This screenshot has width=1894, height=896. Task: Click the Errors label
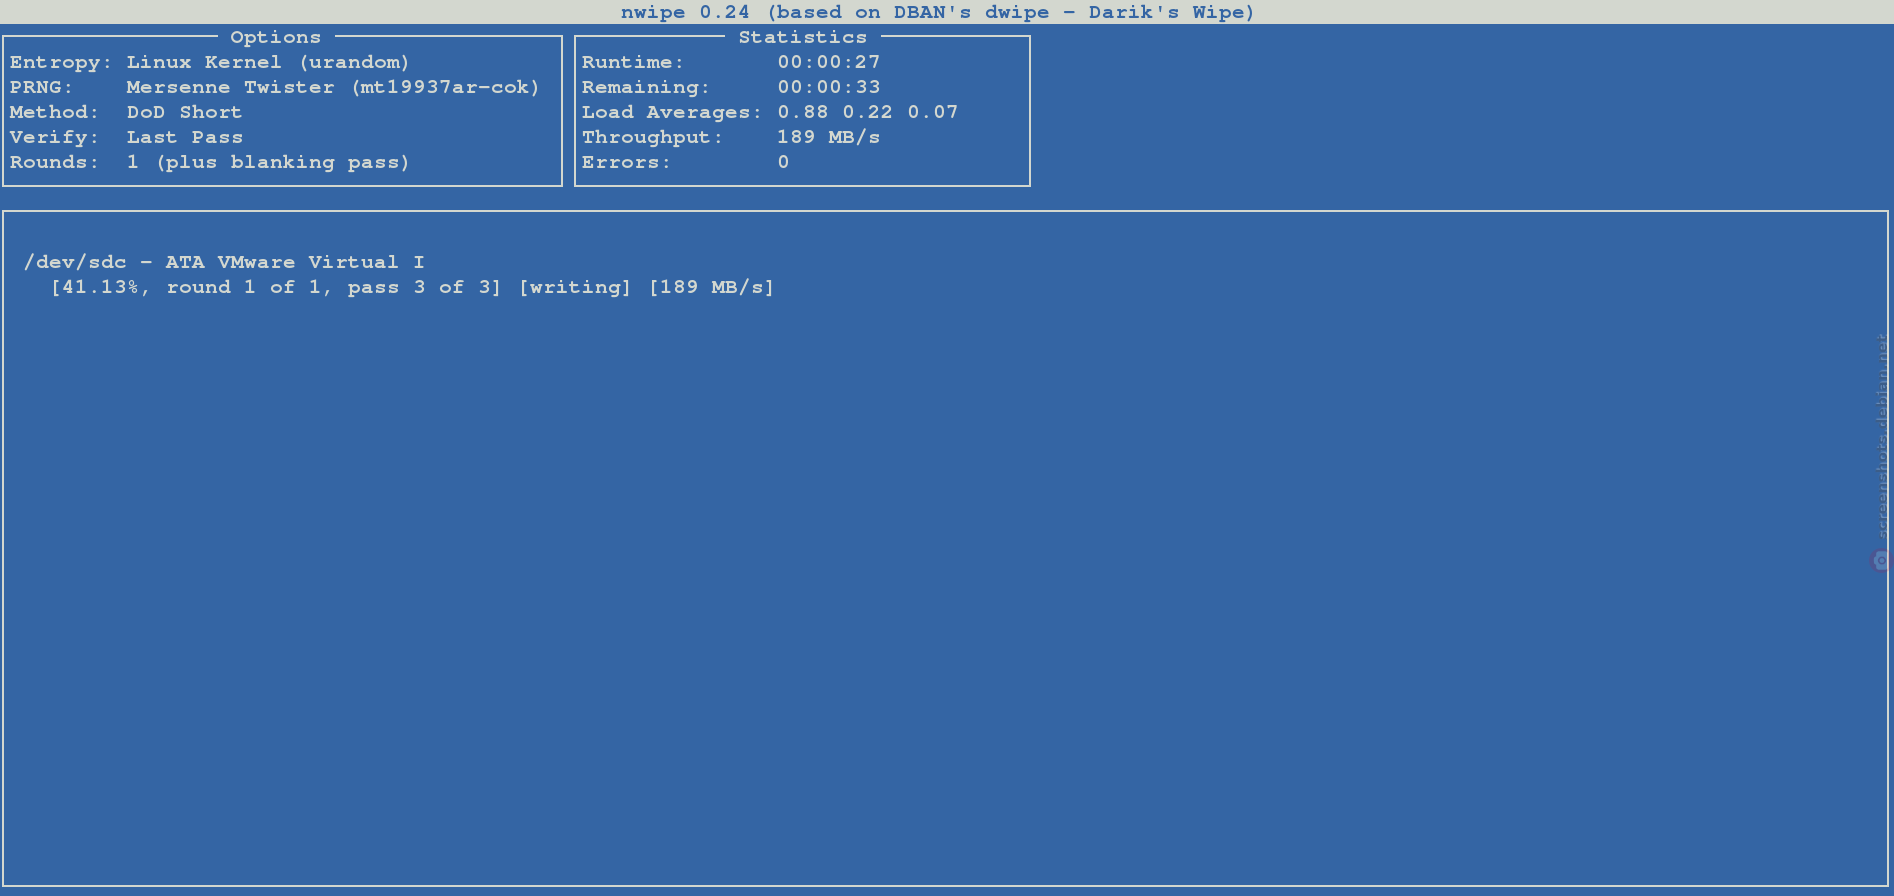[626, 162]
